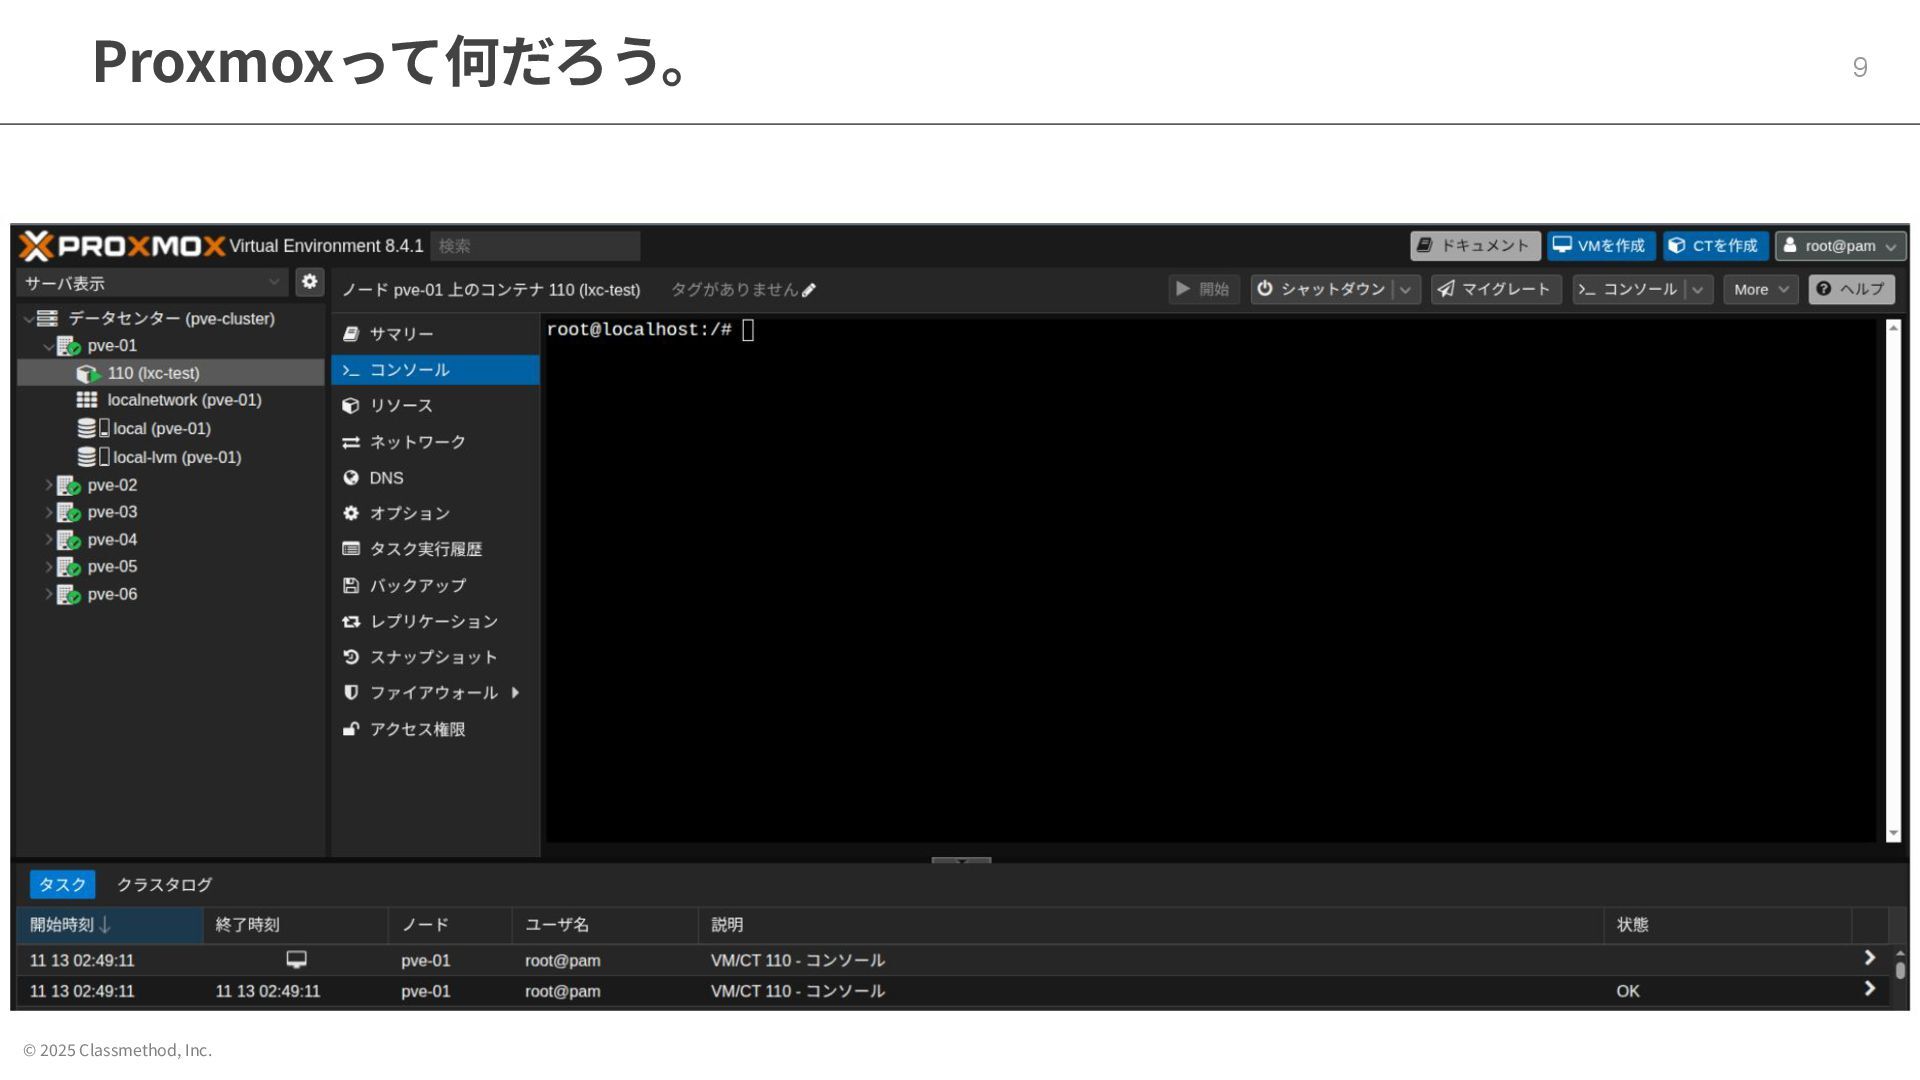
Task: Click the localnetwork (pve-01) grid icon
Action: point(87,400)
